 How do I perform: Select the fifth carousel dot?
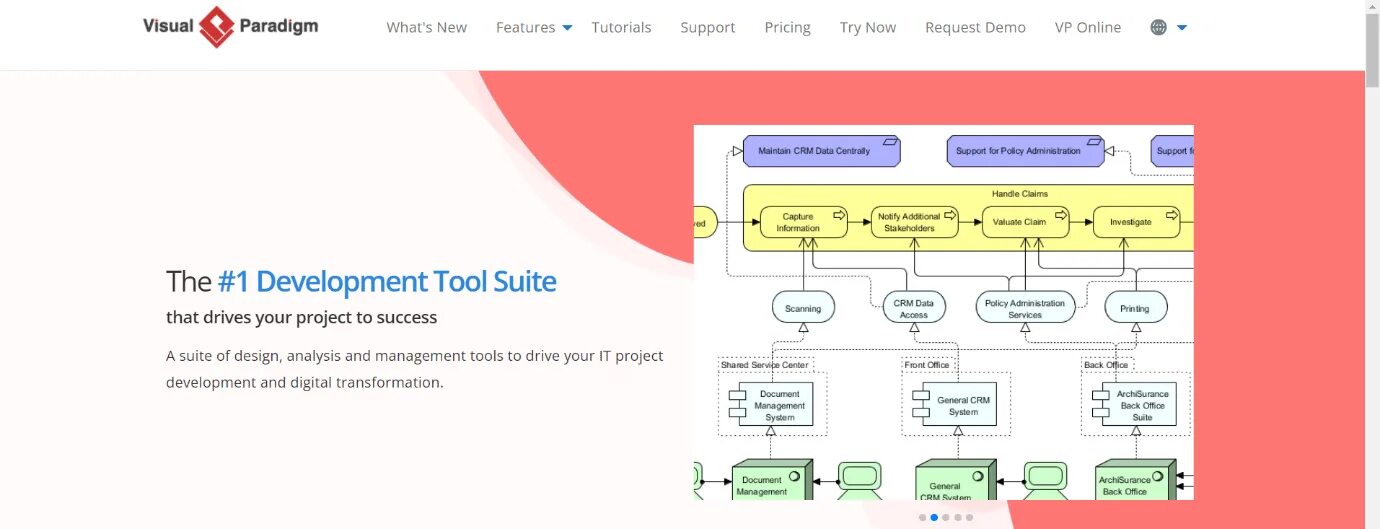tap(969, 518)
